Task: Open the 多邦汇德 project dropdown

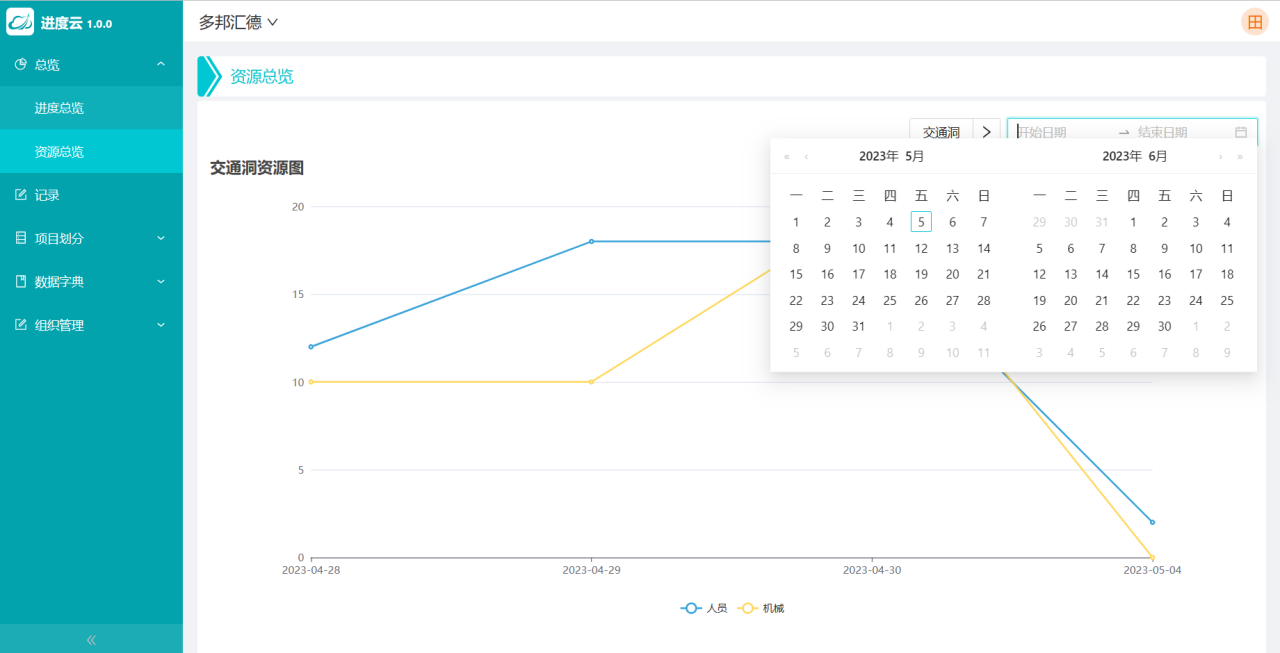Action: tap(238, 22)
